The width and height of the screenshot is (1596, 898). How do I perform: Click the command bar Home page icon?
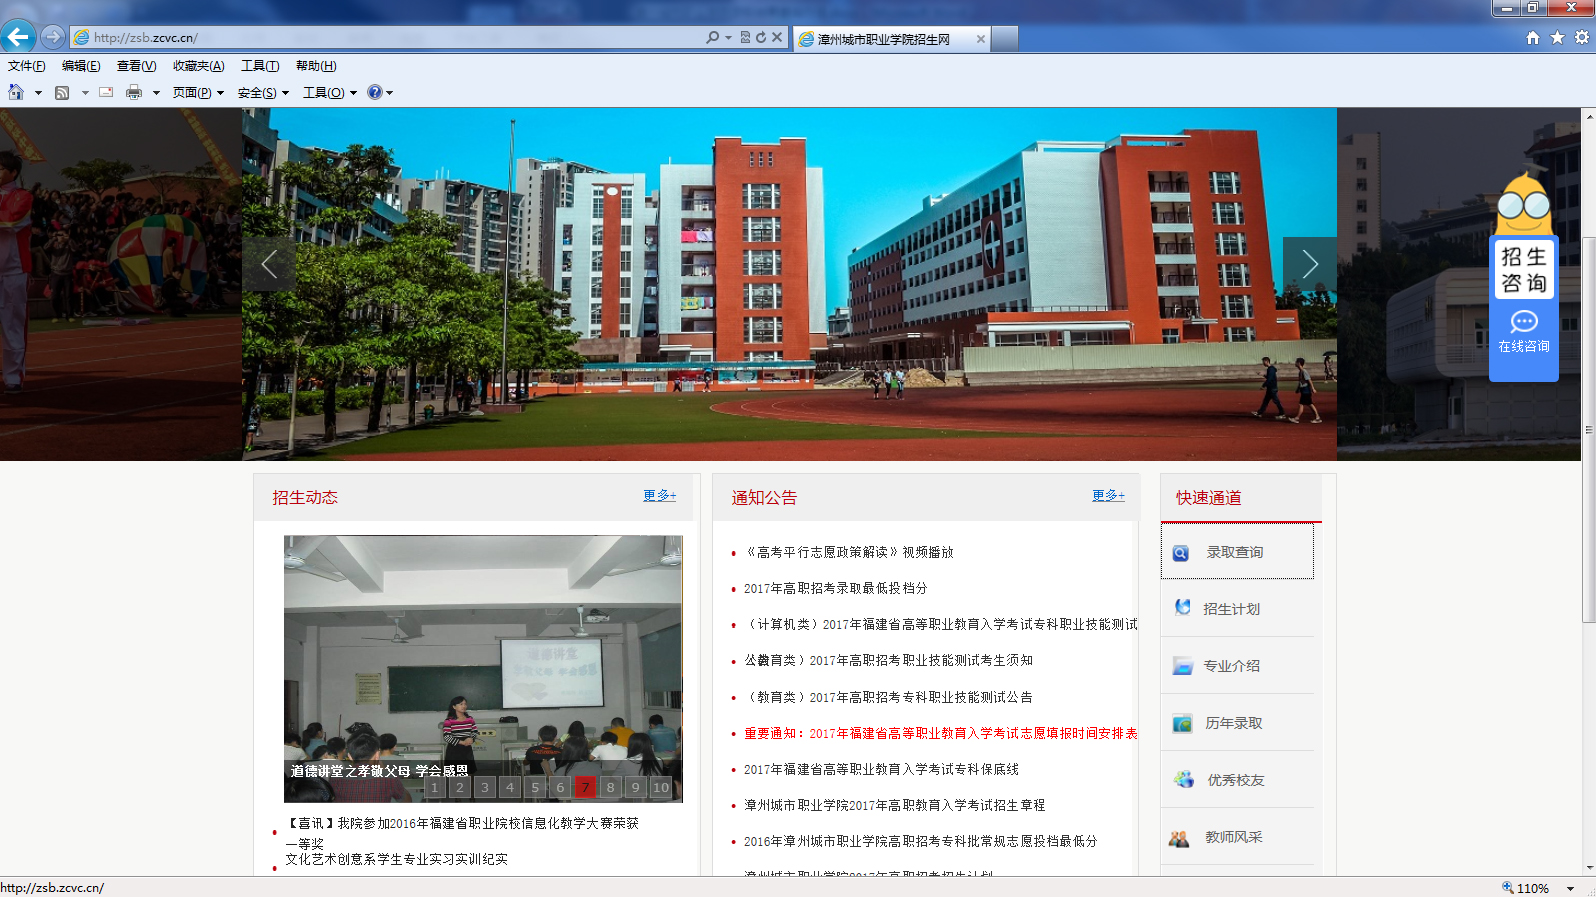click(16, 93)
